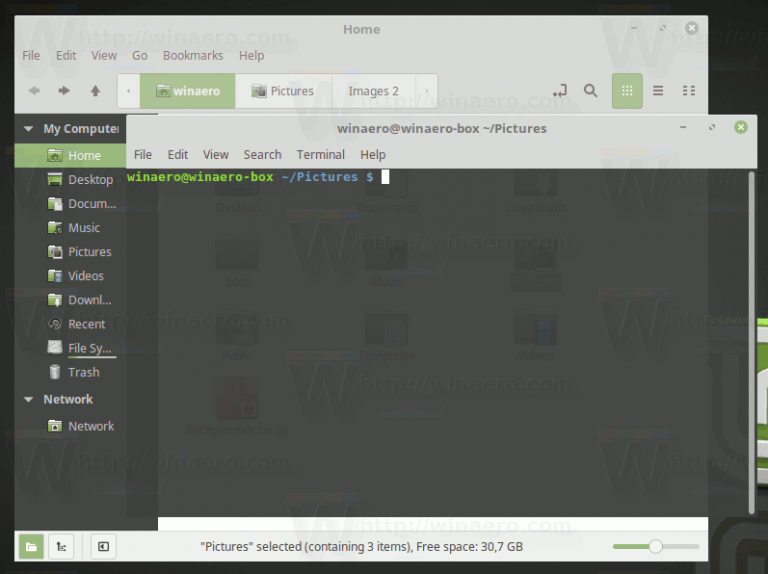
Task: Open the file manager's View menu
Action: [104, 55]
